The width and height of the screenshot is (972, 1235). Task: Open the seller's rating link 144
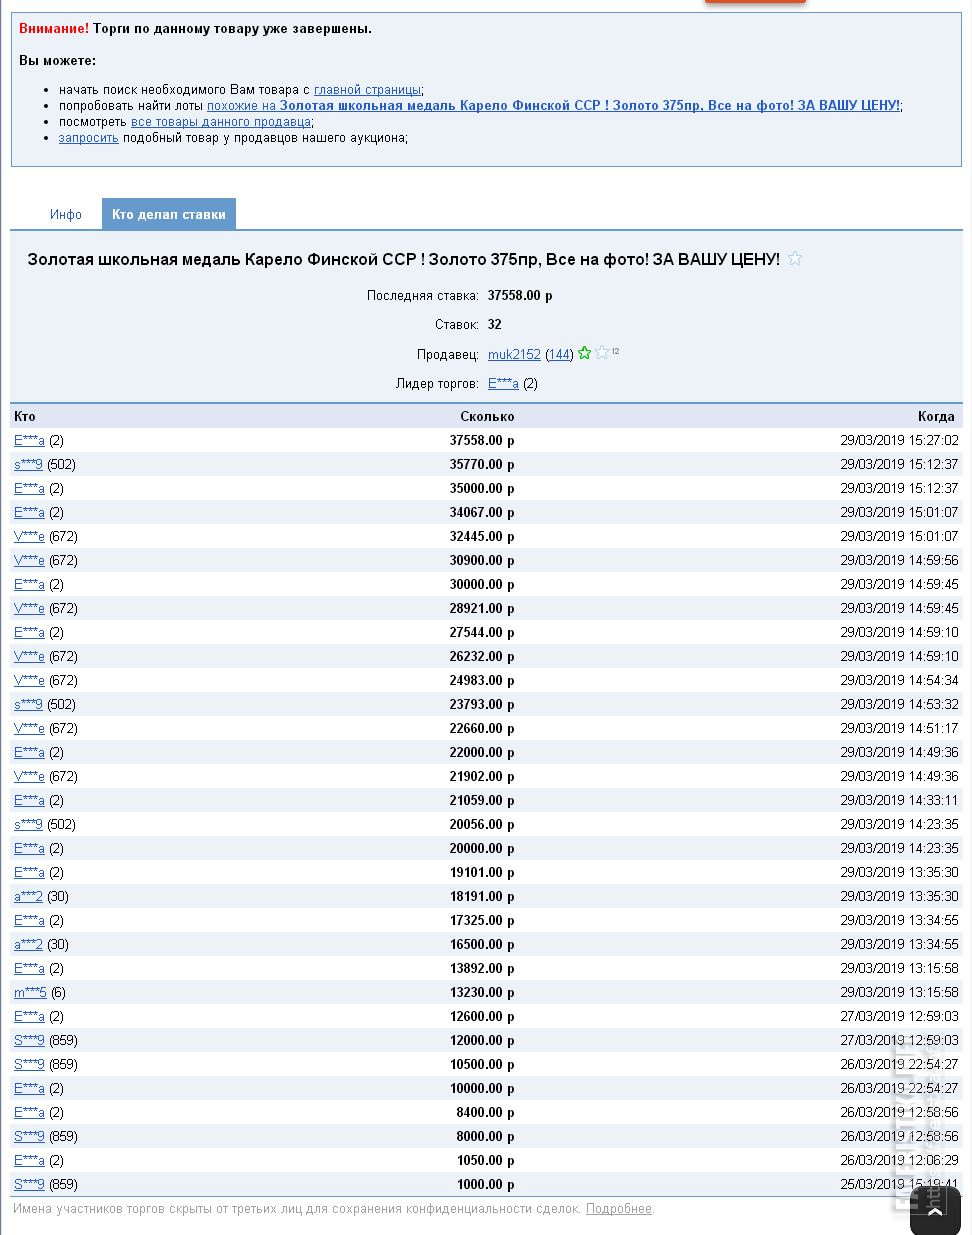tap(559, 355)
